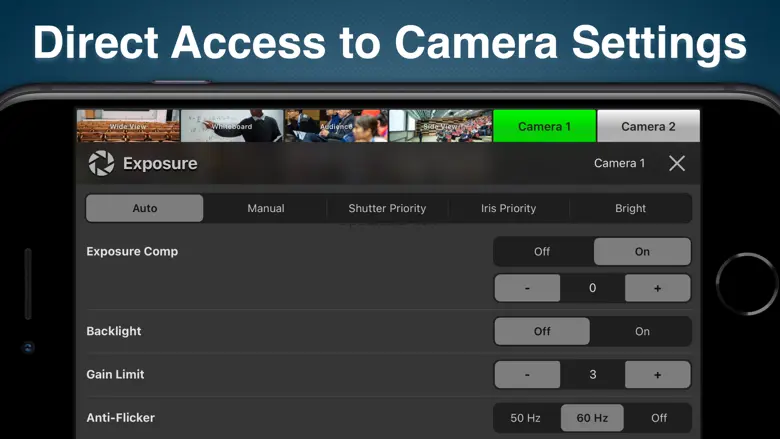780x439 pixels.
Task: Set Anti-Flicker to 50 Hz
Action: tap(525, 417)
